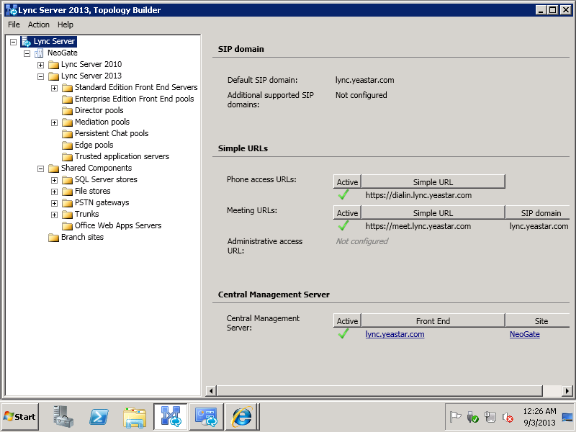Image resolution: width=576 pixels, height=432 pixels.
Task: Open Windows Explorer from the taskbar
Action: tap(134, 417)
